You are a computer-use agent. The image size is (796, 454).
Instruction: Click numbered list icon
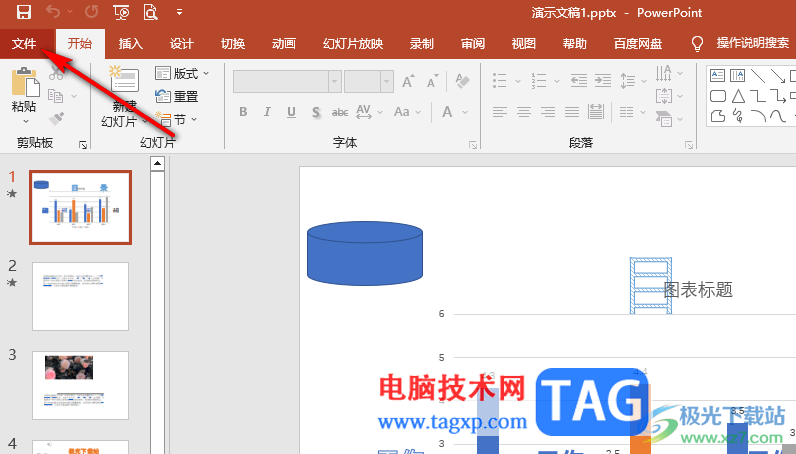point(539,81)
